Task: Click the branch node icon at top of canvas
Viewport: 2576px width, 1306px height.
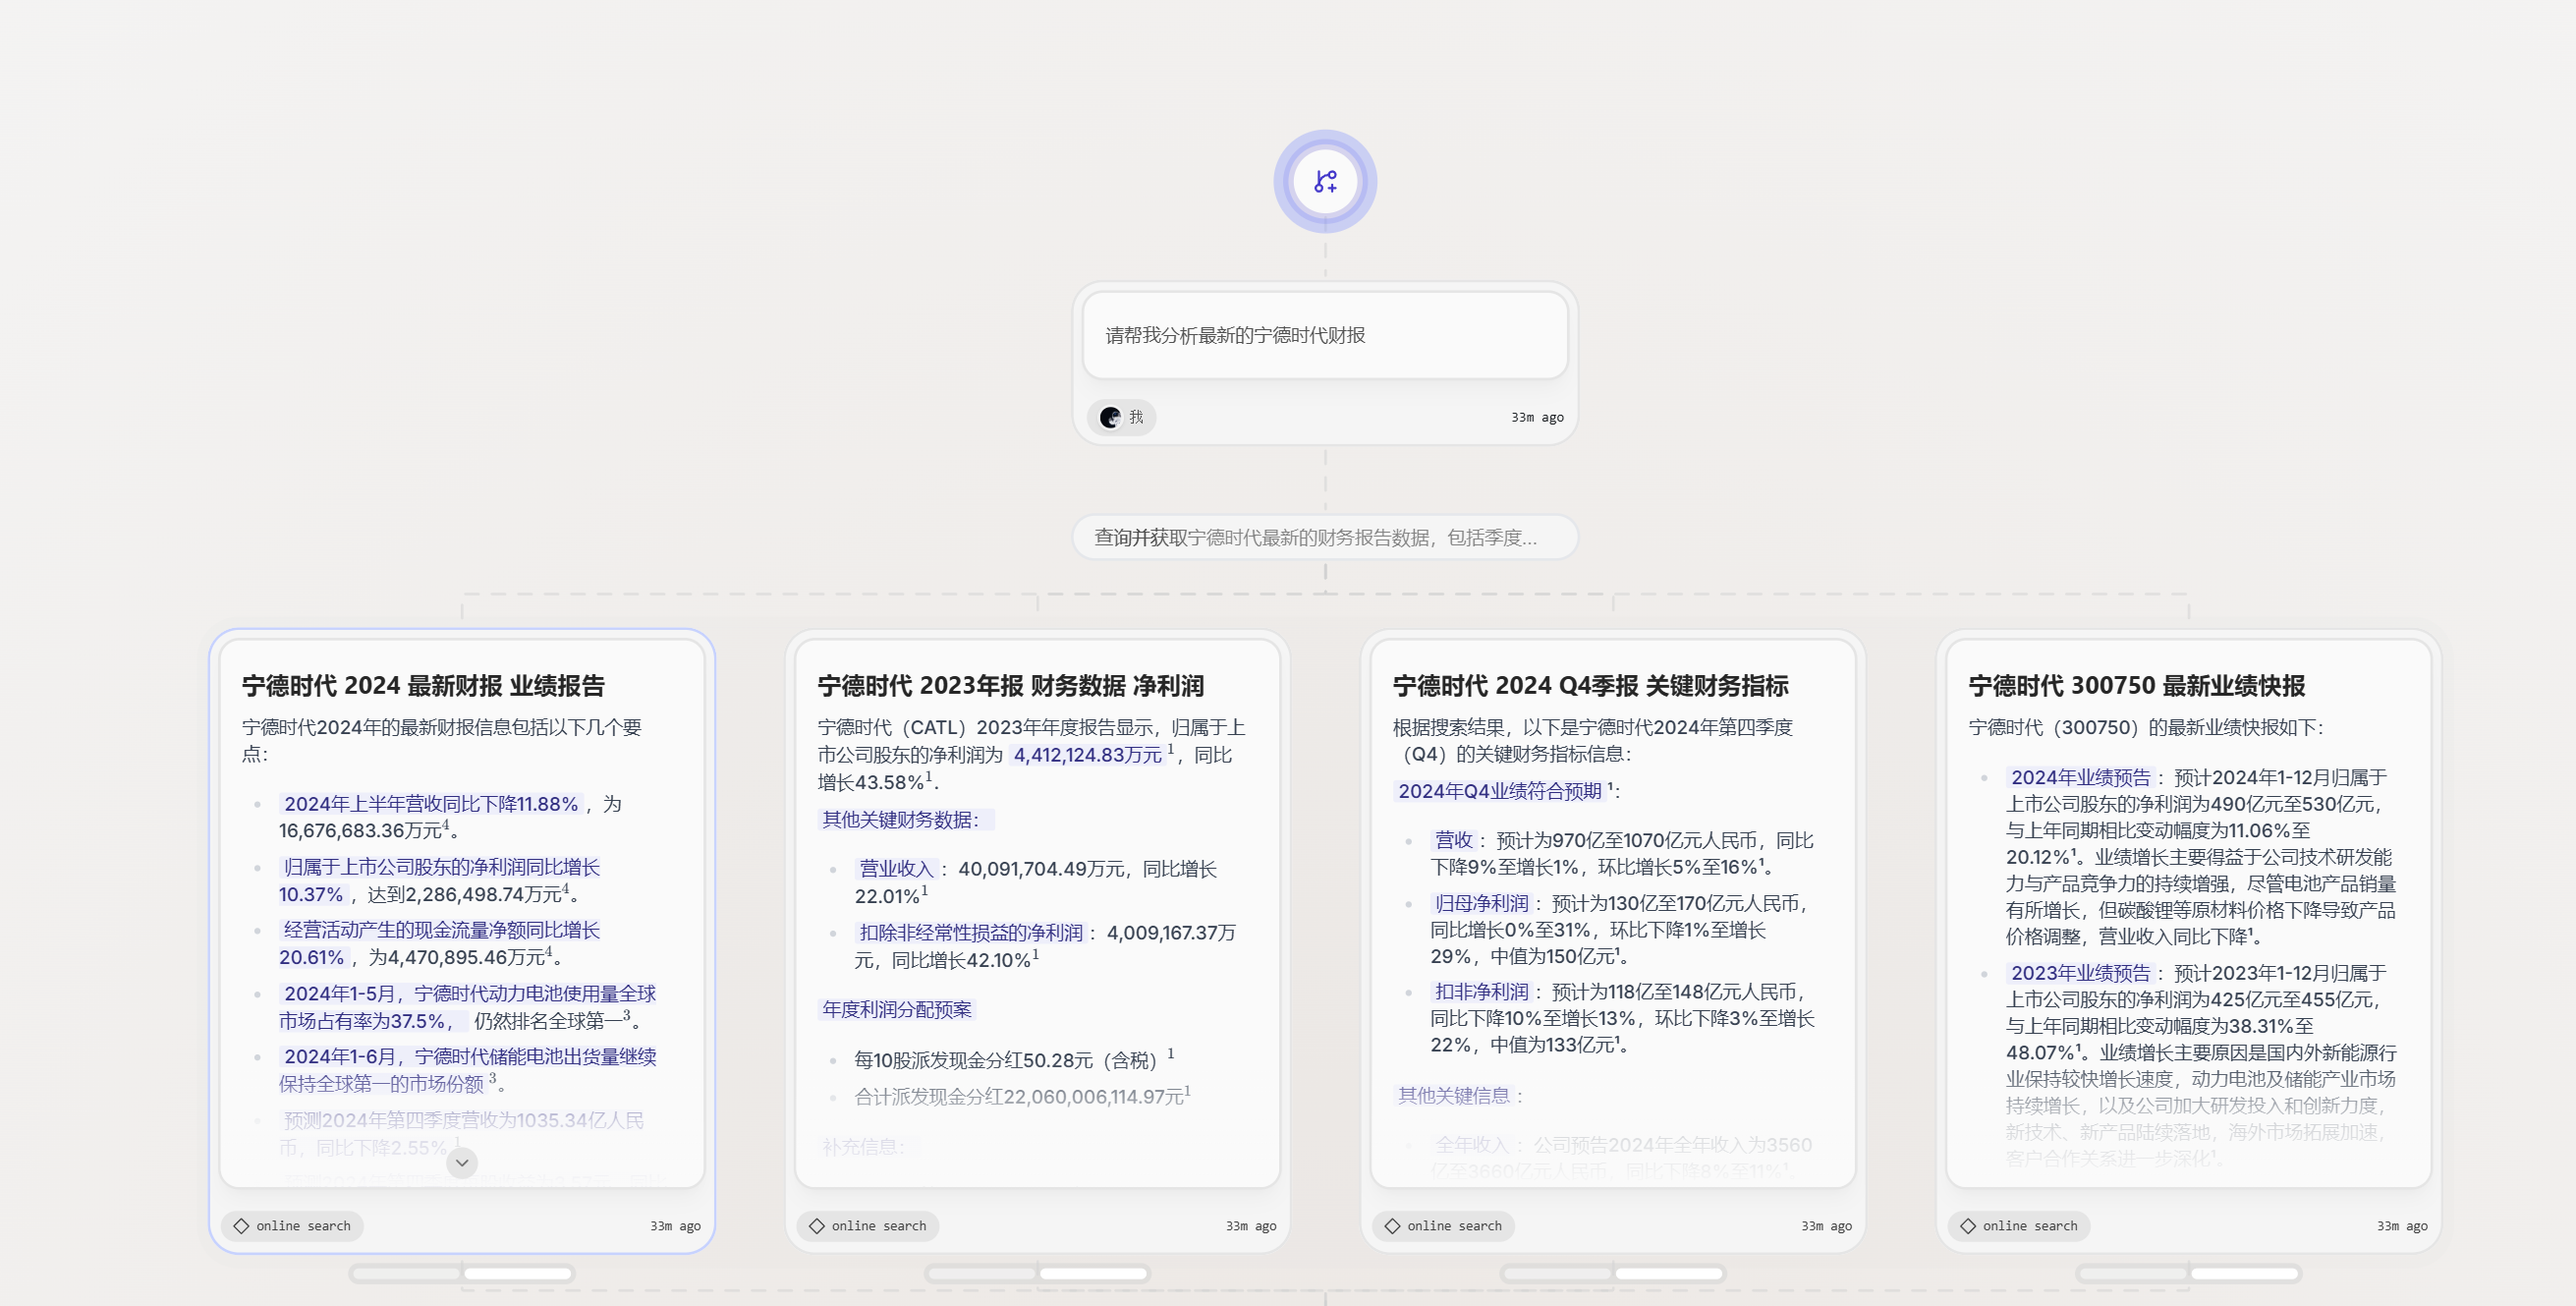Action: (1326, 181)
